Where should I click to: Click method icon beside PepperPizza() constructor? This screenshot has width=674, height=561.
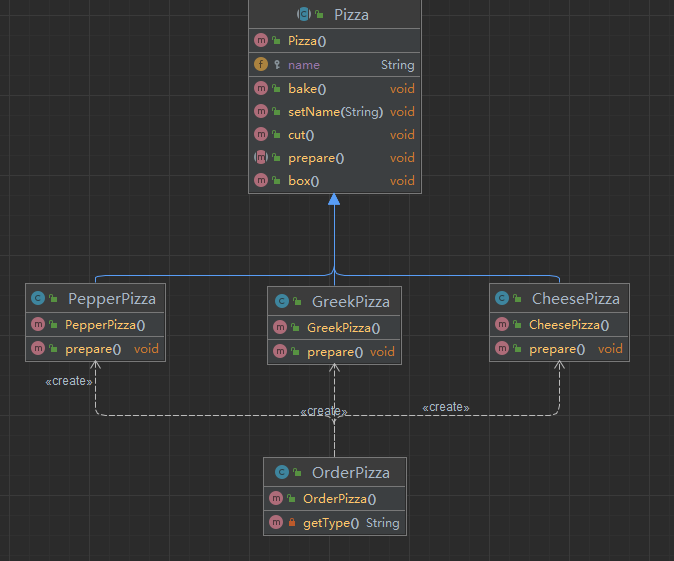coord(38,324)
